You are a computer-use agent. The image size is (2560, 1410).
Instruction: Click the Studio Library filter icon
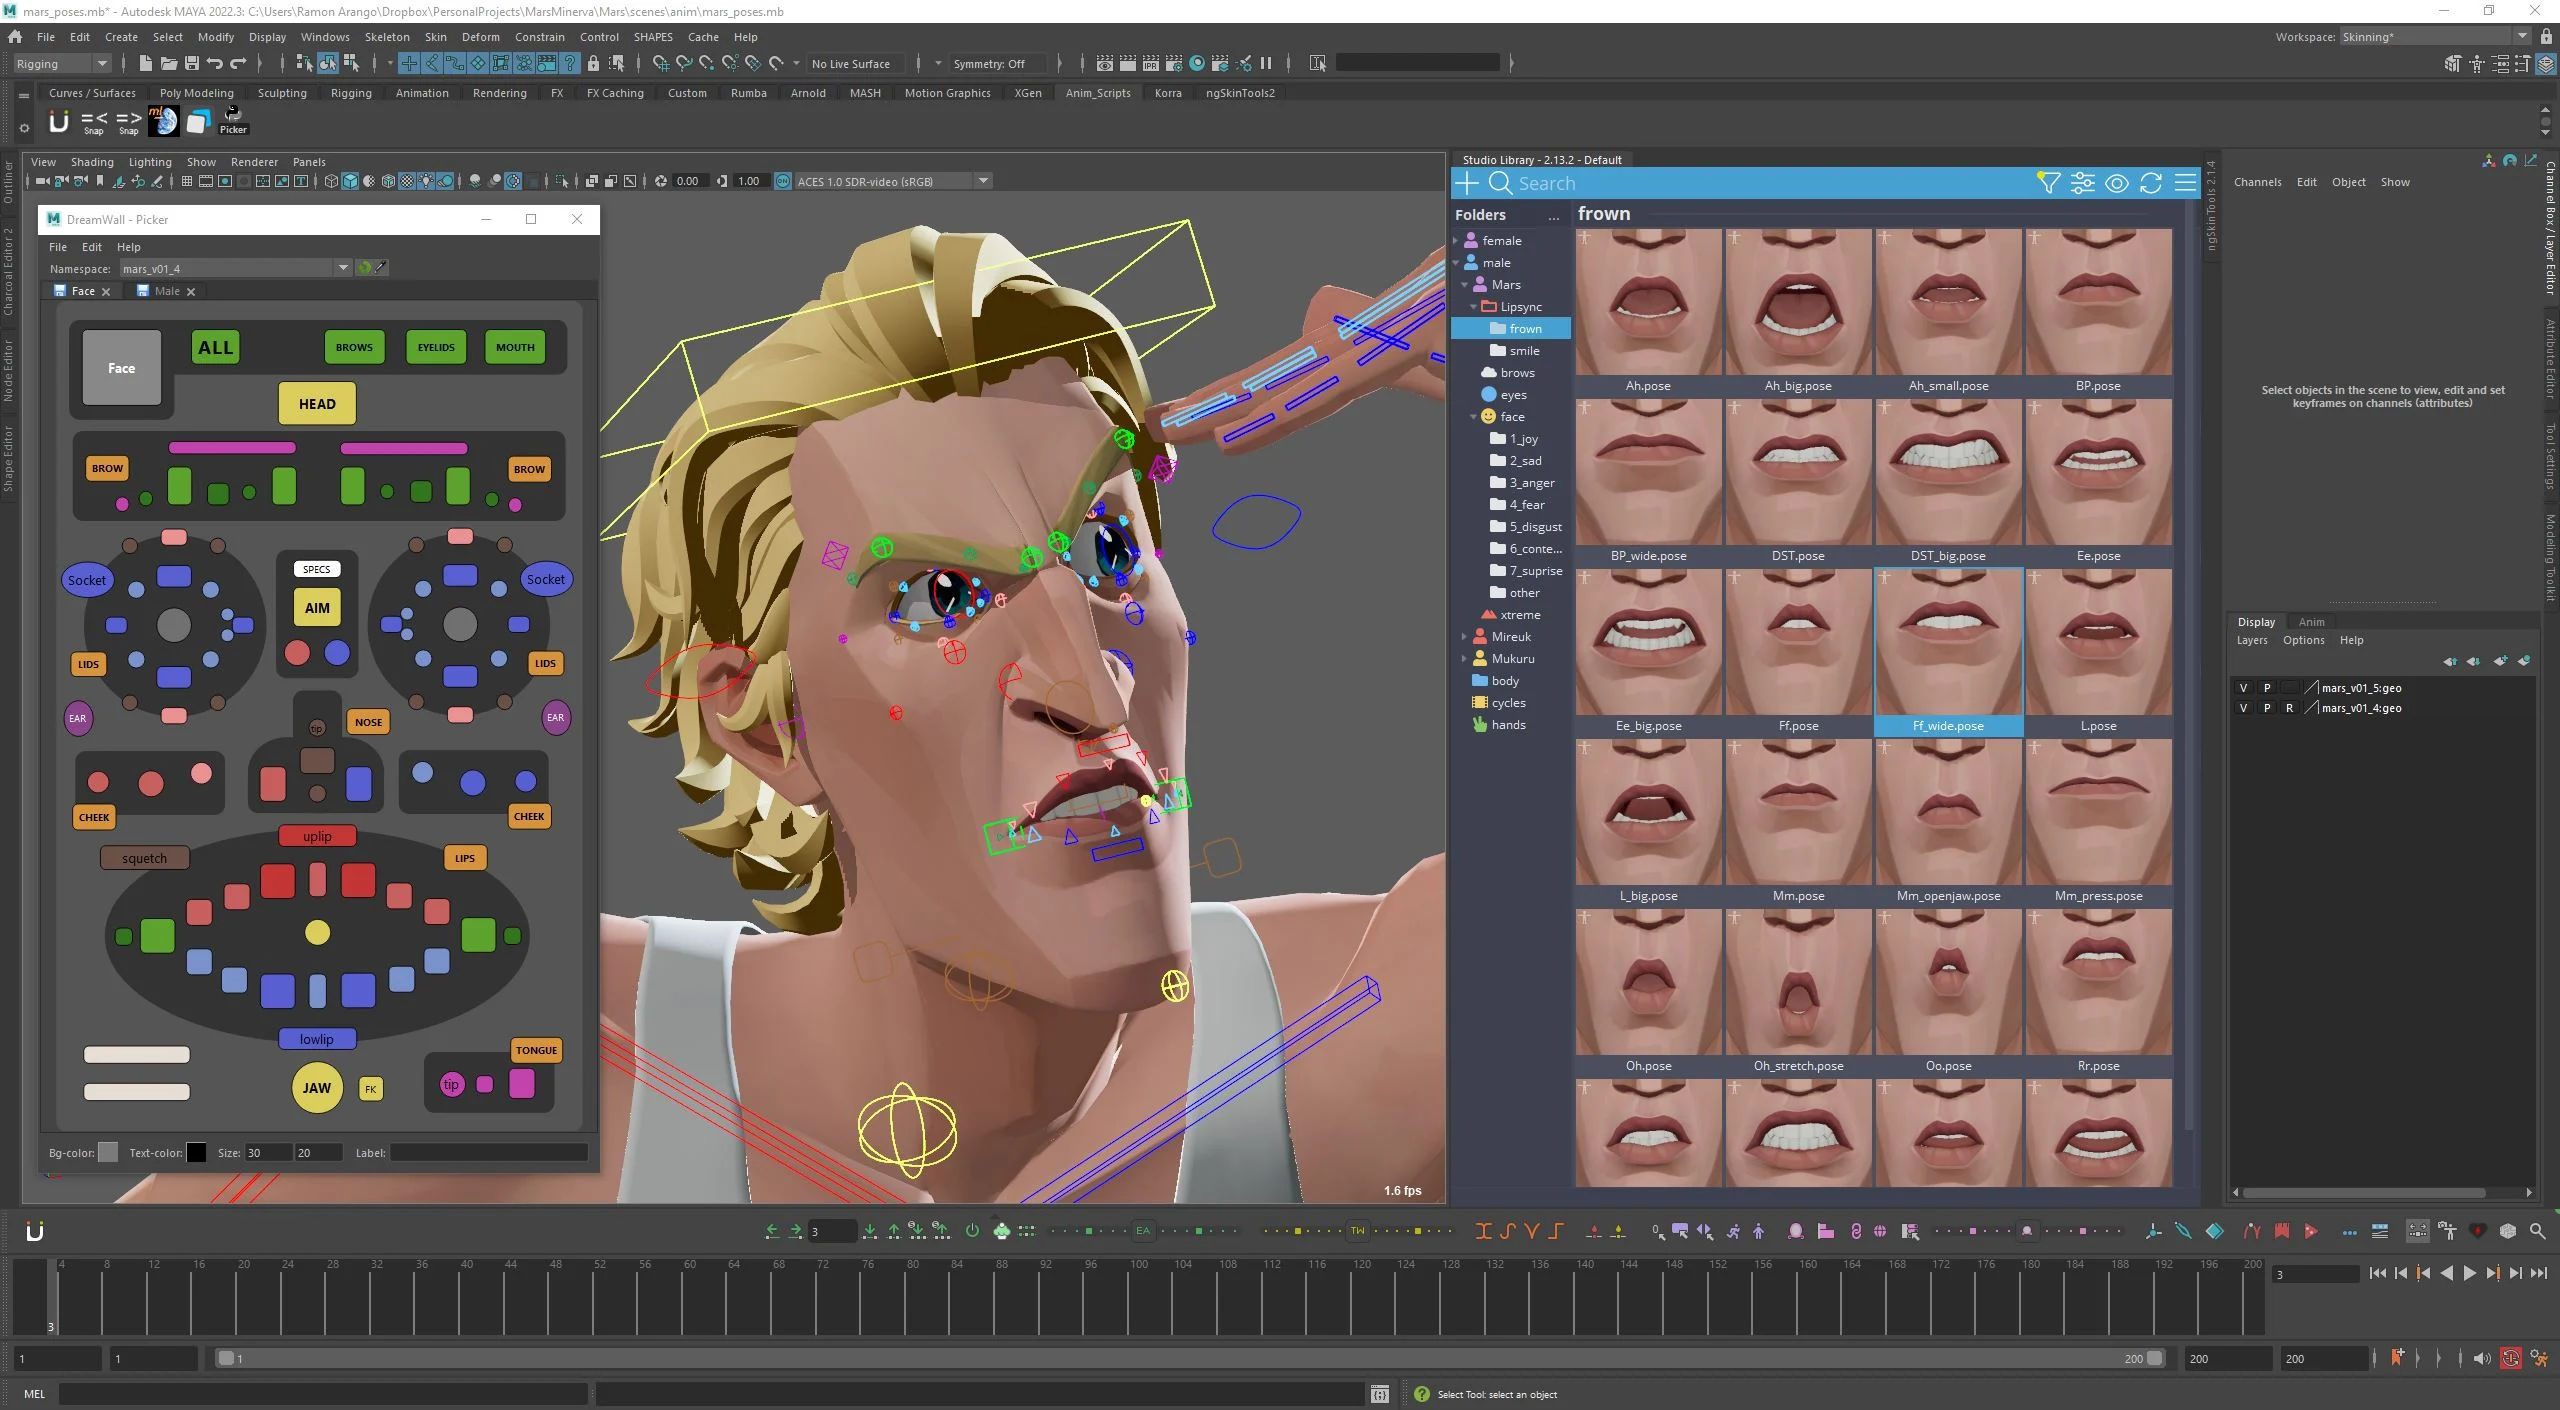[x=2048, y=183]
